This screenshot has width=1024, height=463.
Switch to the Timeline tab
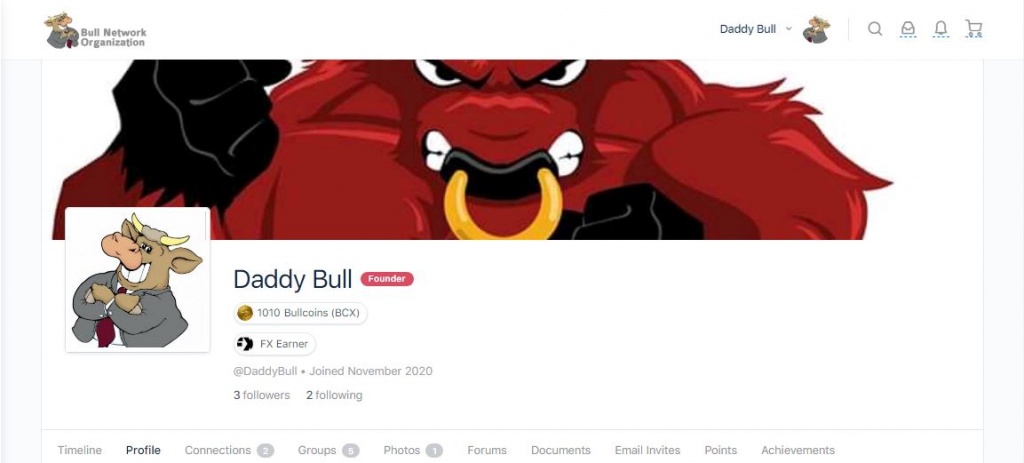(x=80, y=450)
